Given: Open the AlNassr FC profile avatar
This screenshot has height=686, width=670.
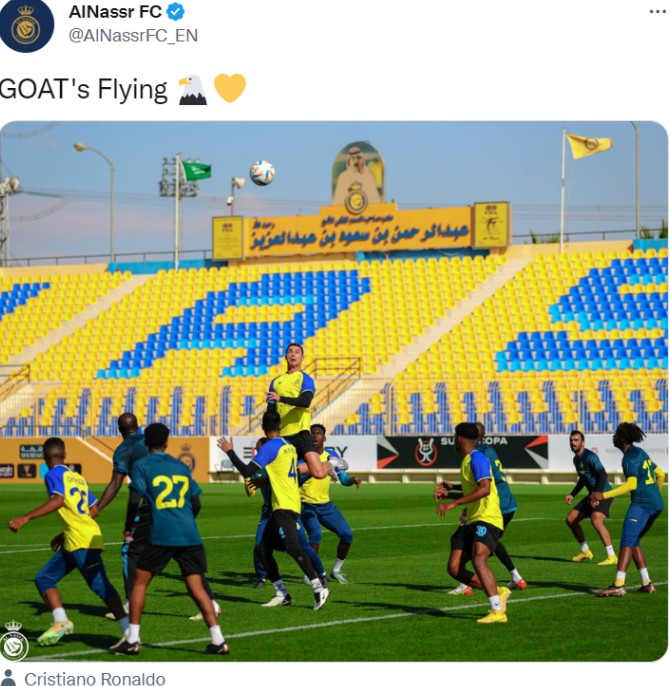Looking at the screenshot, I should pos(26,26).
